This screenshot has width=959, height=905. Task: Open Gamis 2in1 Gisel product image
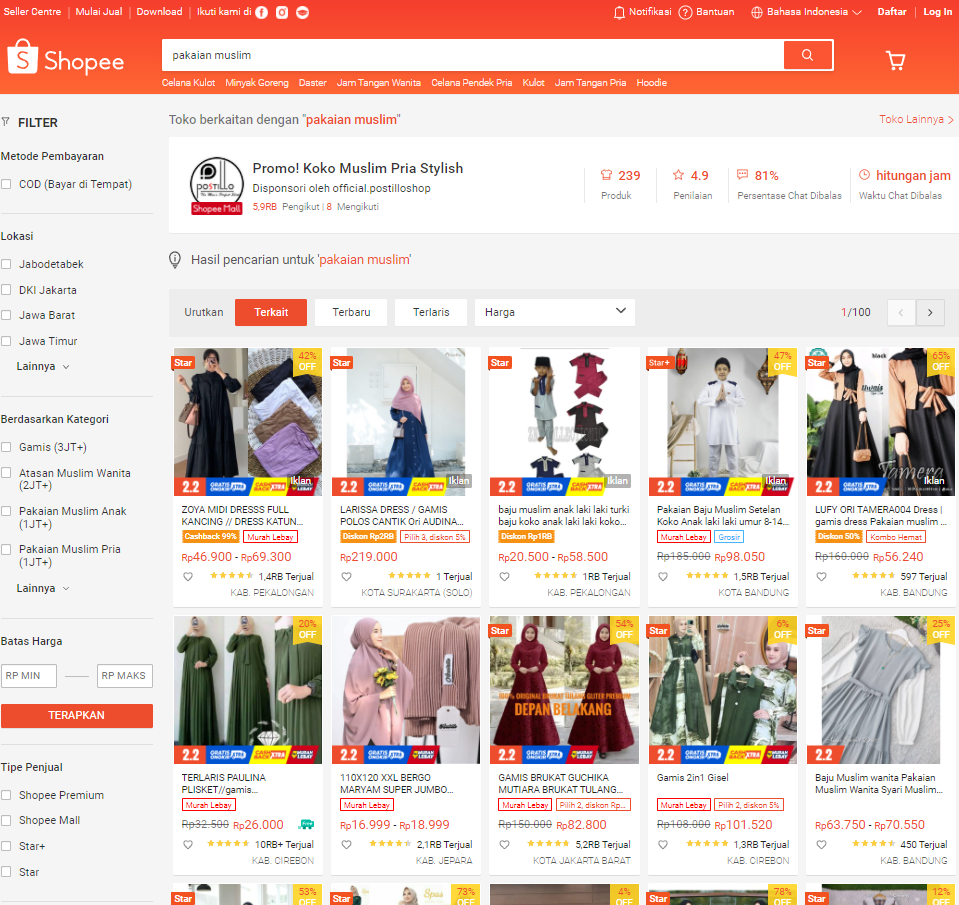tap(723, 690)
